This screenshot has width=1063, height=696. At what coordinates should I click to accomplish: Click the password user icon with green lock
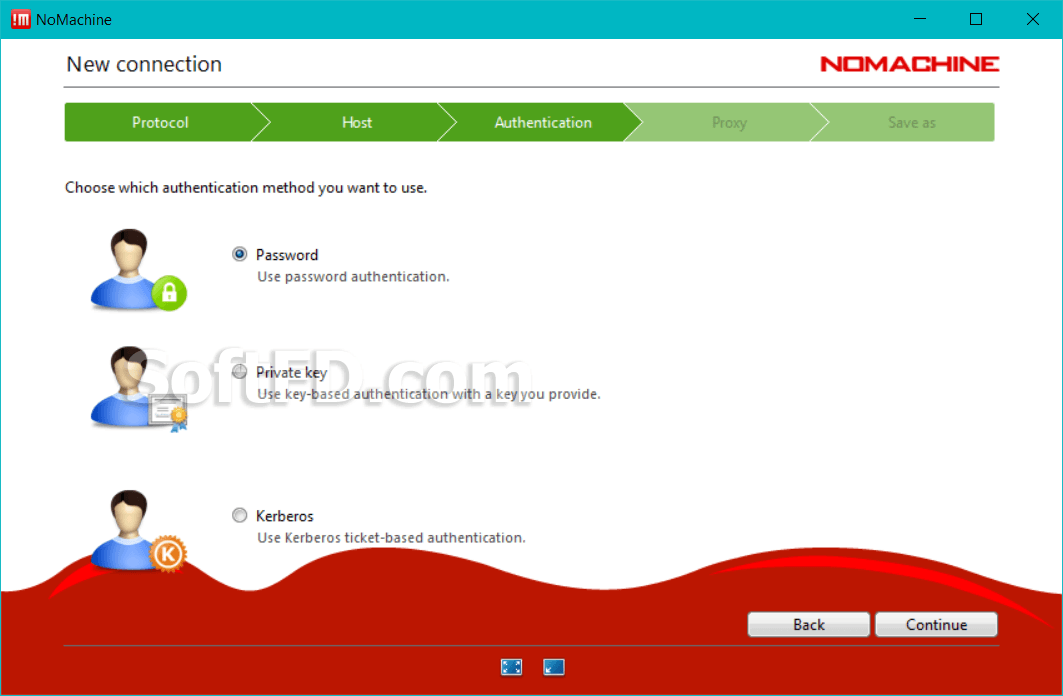click(x=138, y=270)
